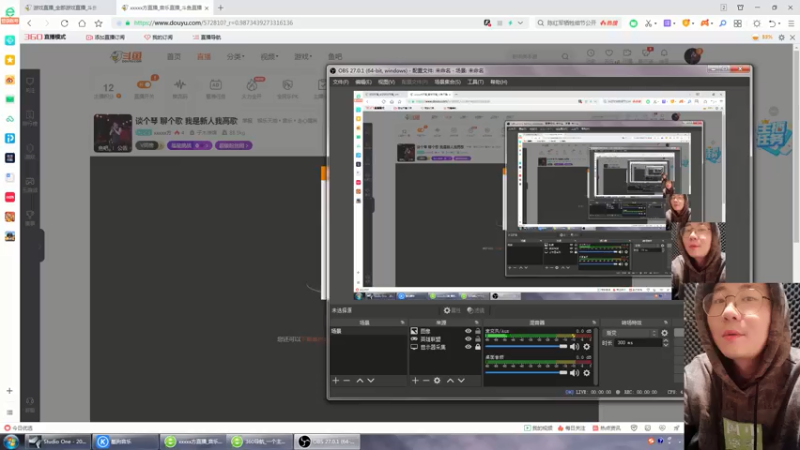
Task: Move source up in OBS sources panel
Action: (450, 381)
